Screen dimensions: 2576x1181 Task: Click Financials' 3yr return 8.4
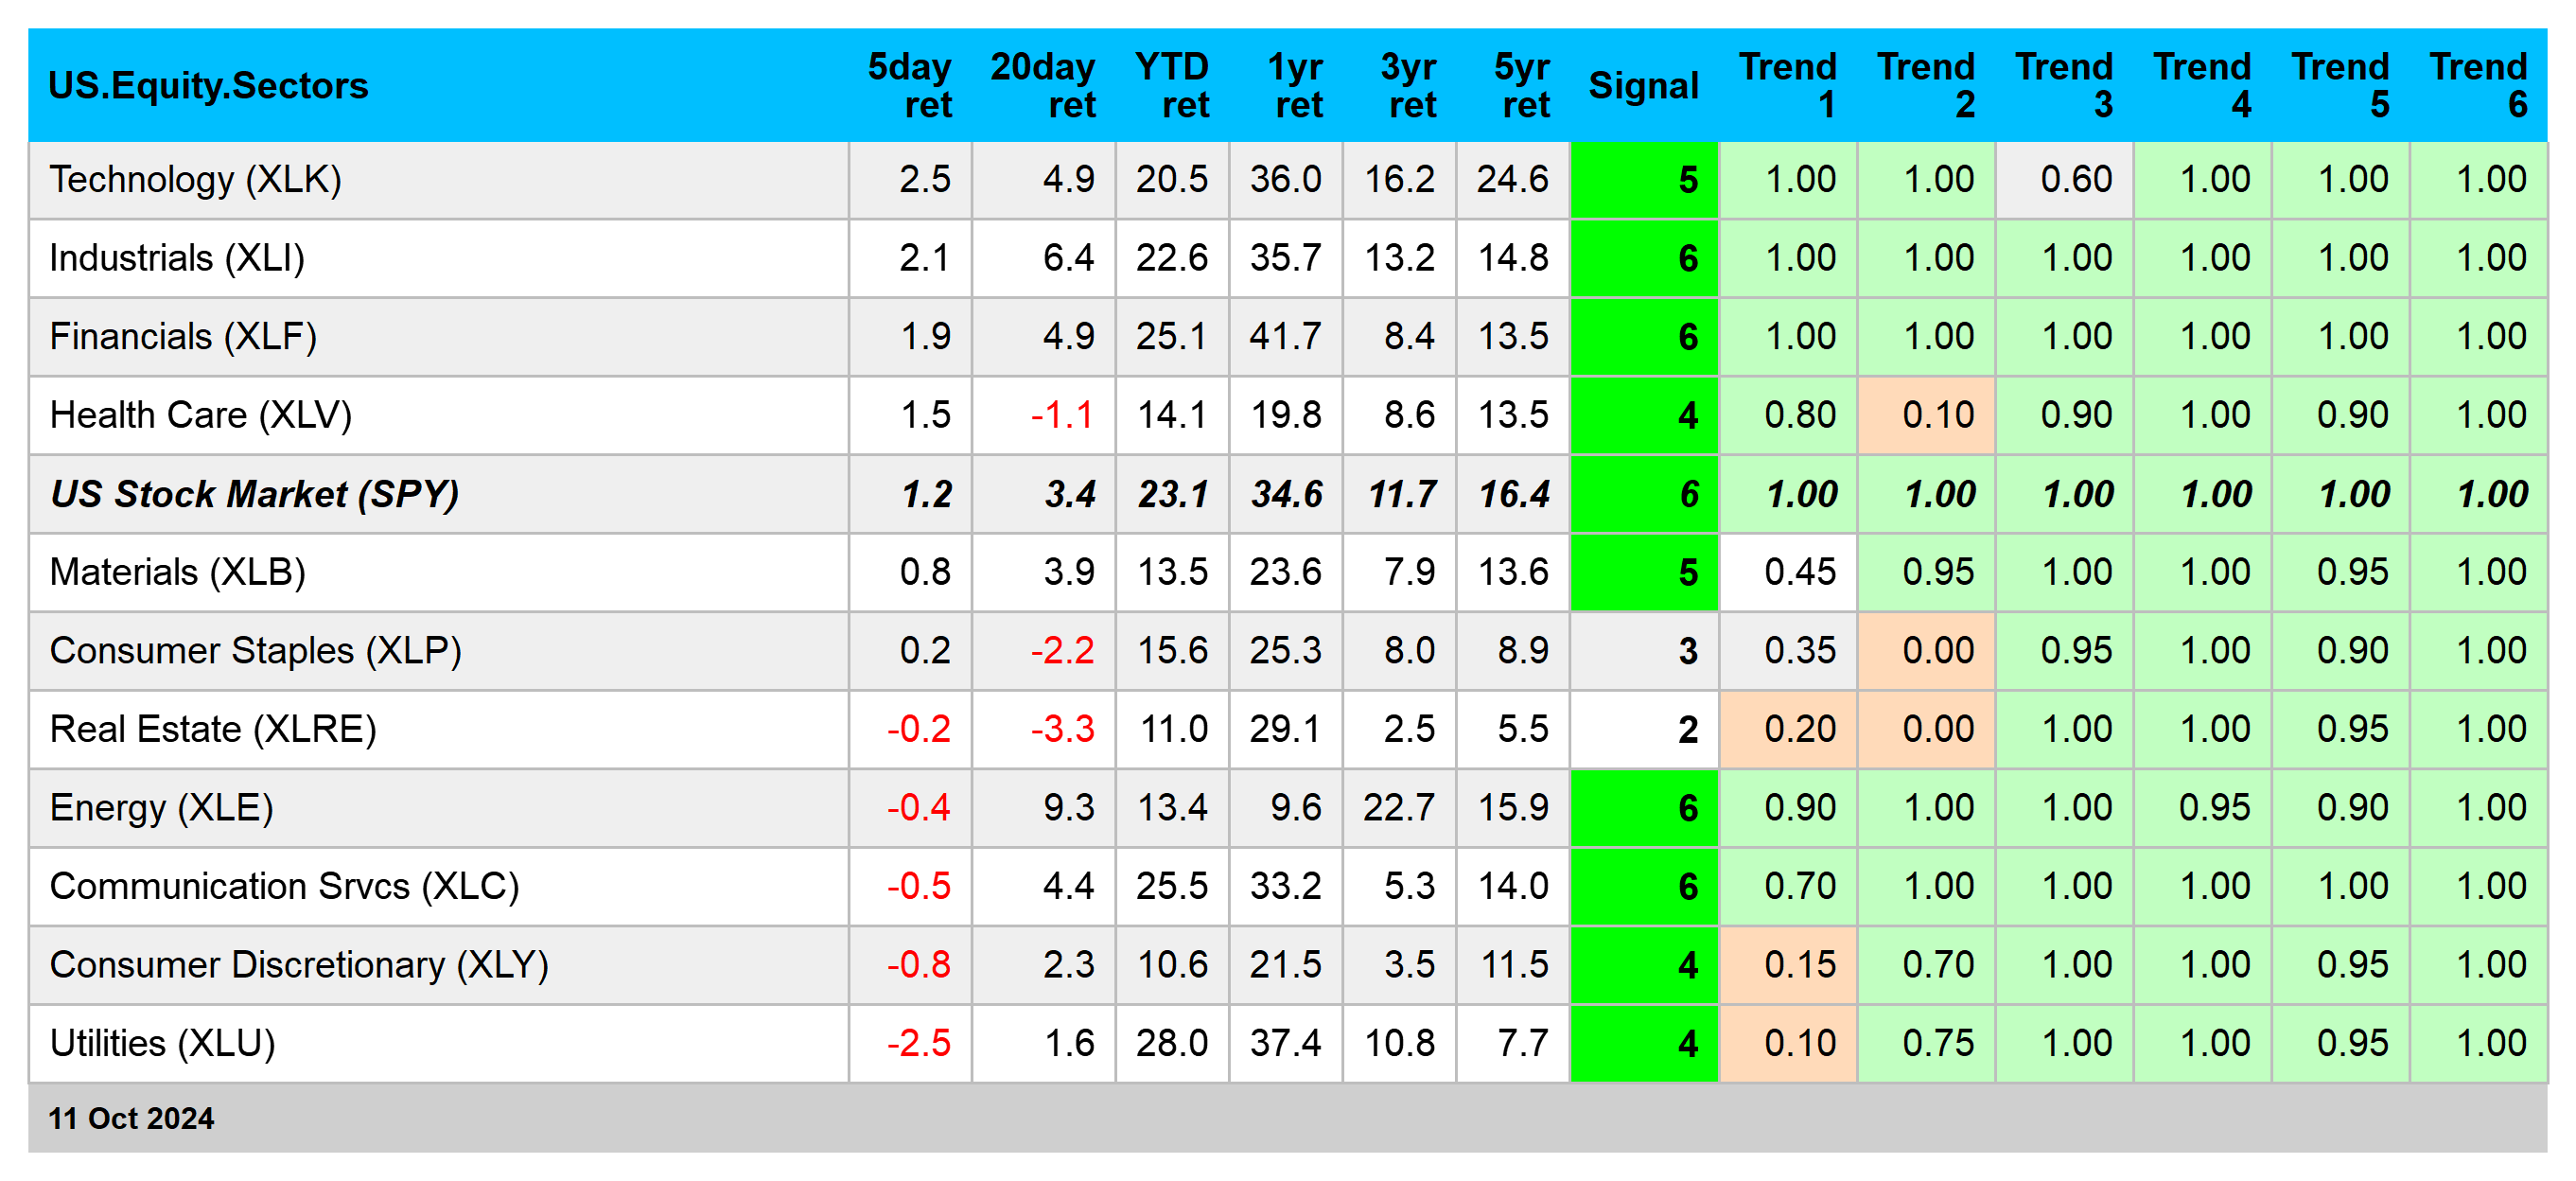1399,337
